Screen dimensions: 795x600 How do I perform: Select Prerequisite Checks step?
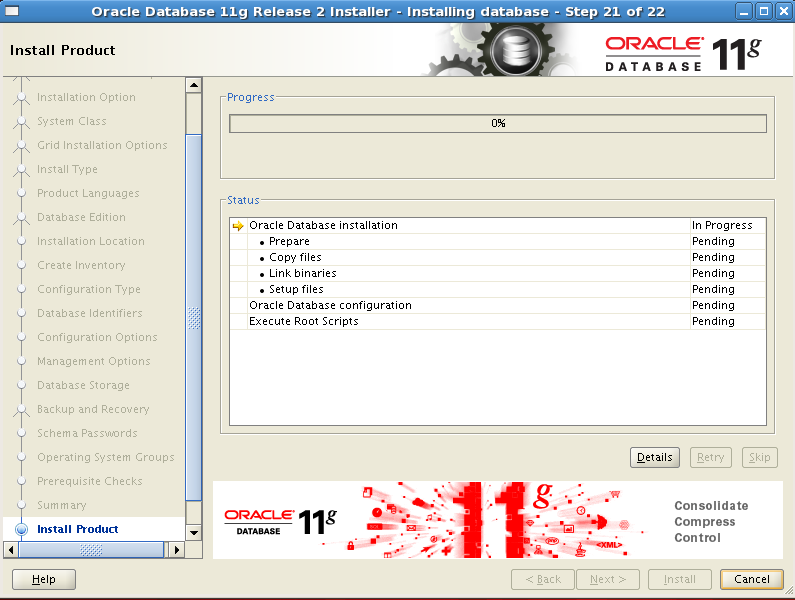click(x=90, y=481)
